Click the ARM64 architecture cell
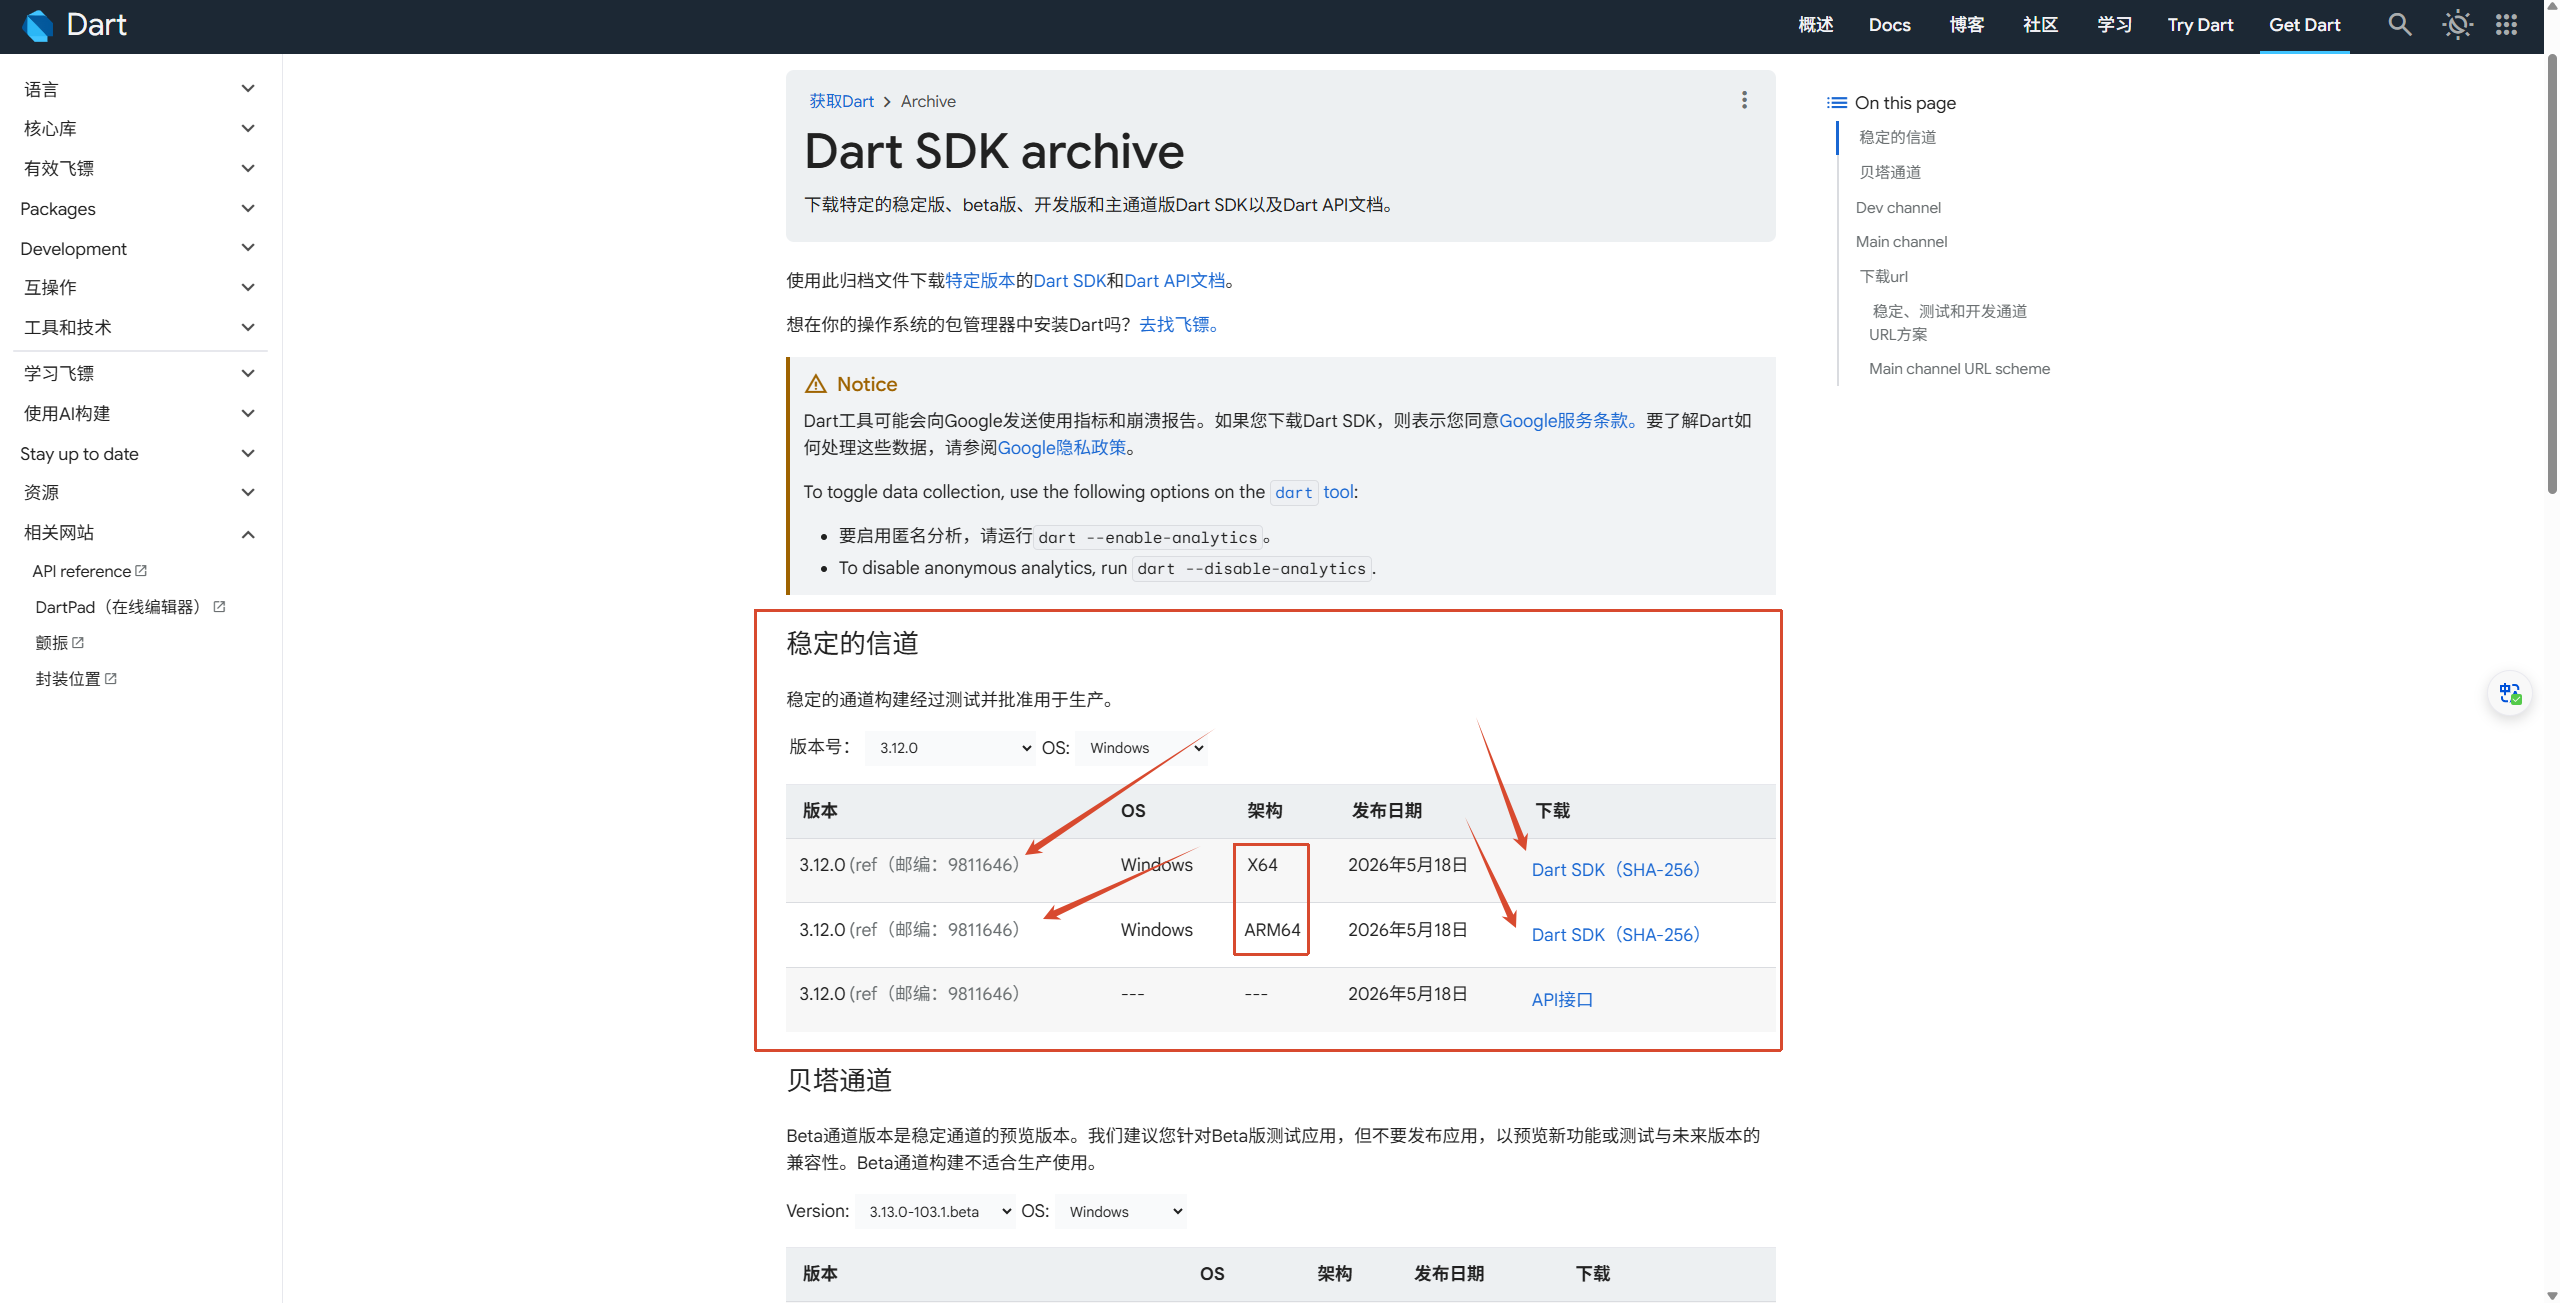The height and width of the screenshot is (1303, 2560). (1272, 929)
